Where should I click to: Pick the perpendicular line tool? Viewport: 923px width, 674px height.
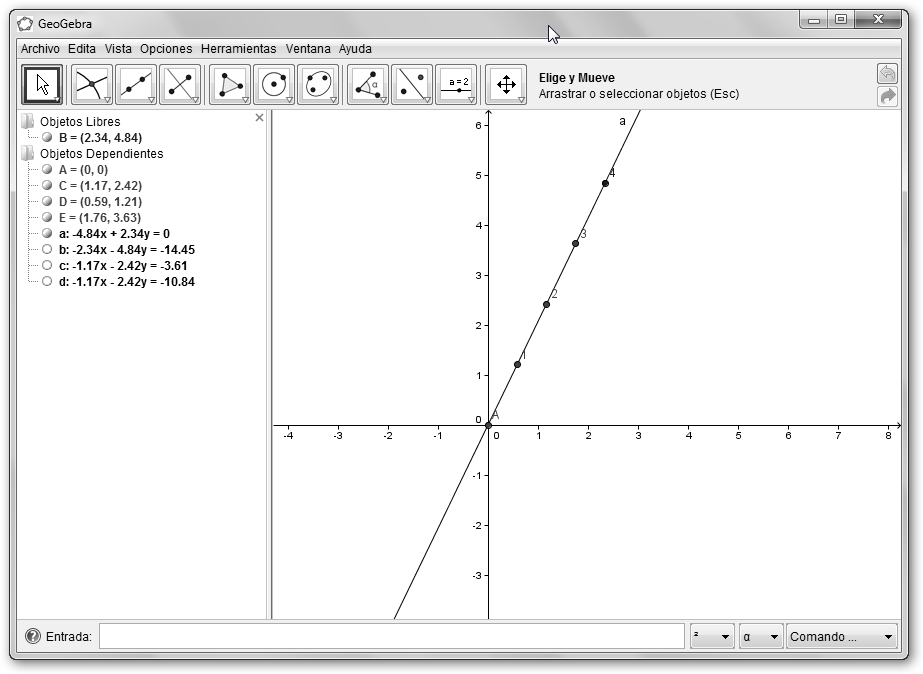click(x=180, y=85)
